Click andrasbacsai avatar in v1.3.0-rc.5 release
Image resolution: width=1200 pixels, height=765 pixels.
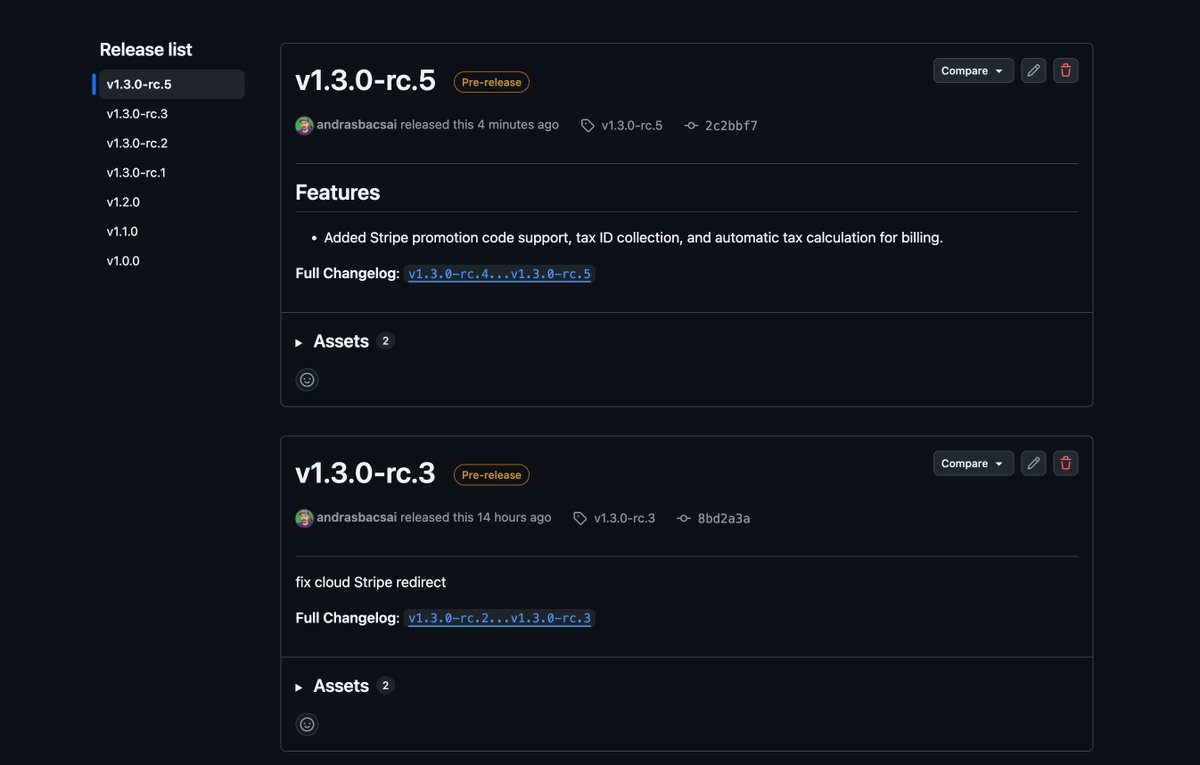(x=304, y=126)
